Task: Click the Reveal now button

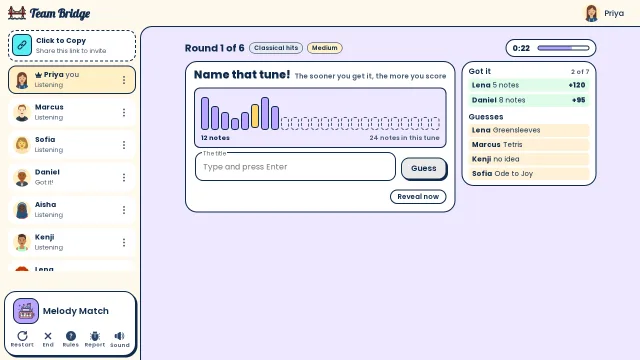Action: [418, 196]
